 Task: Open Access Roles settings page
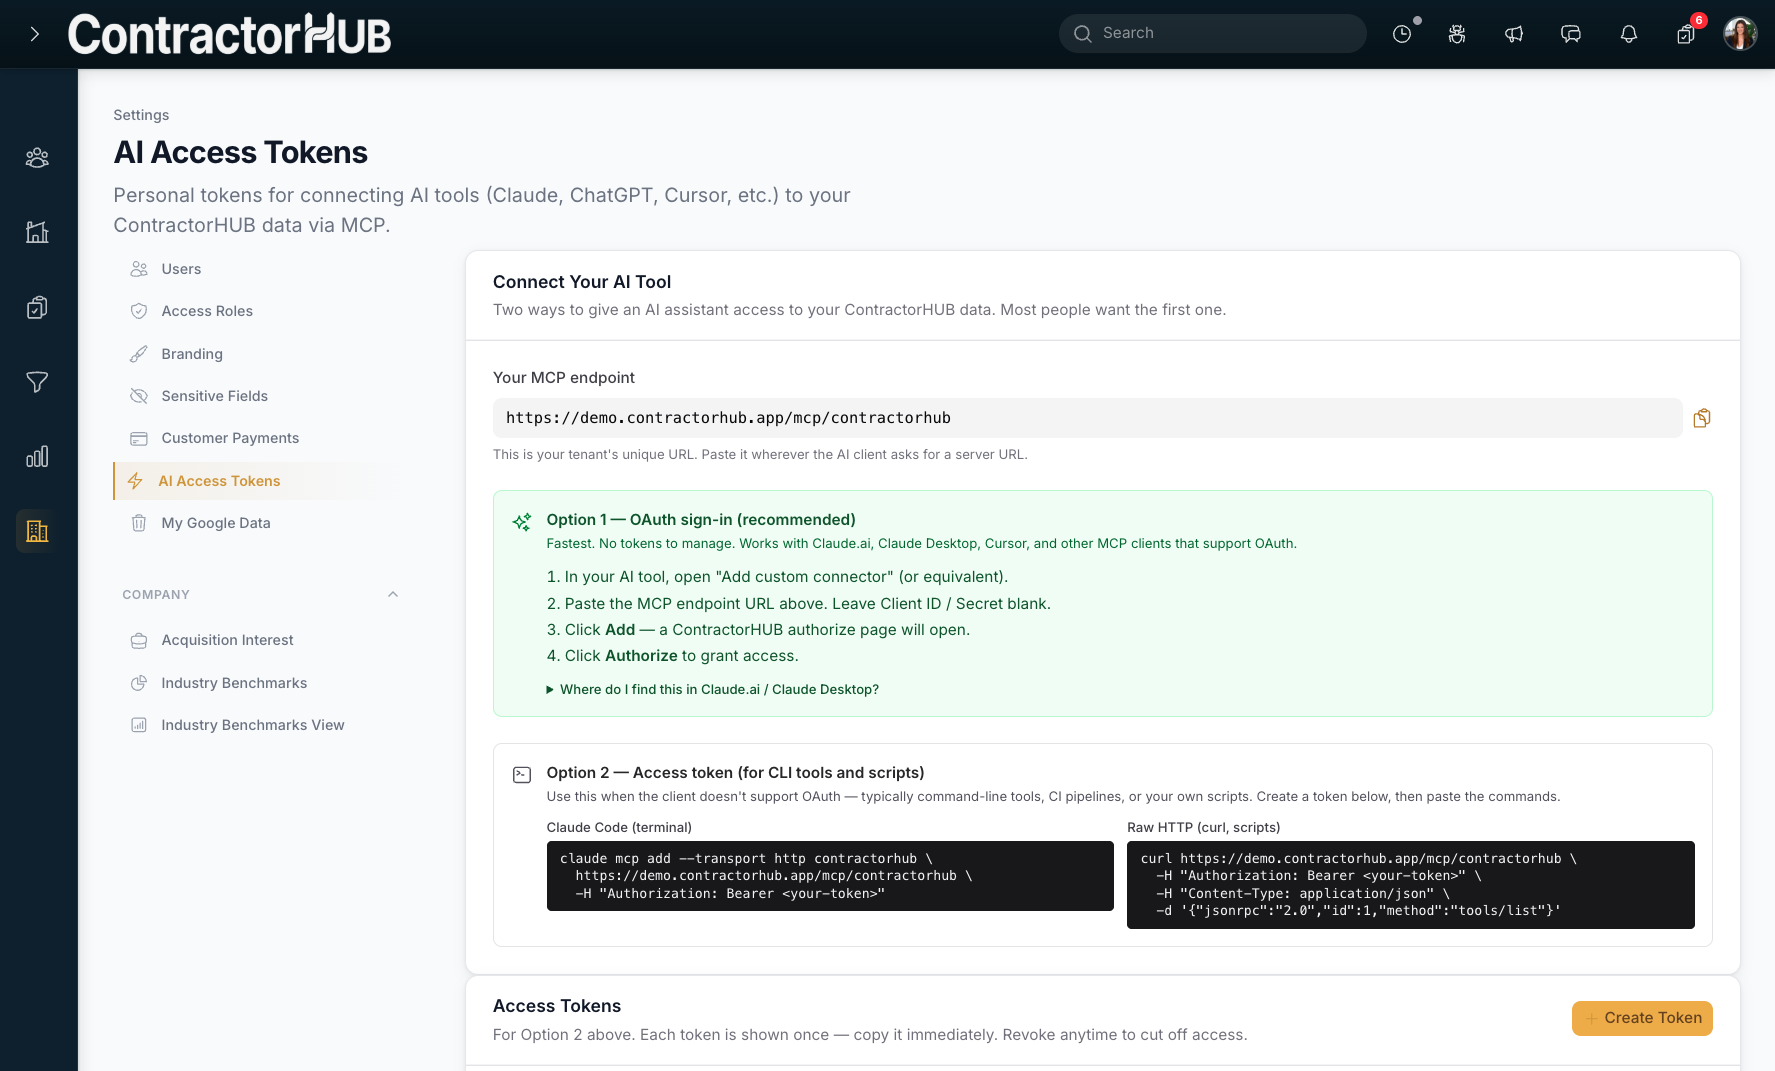pos(207,311)
